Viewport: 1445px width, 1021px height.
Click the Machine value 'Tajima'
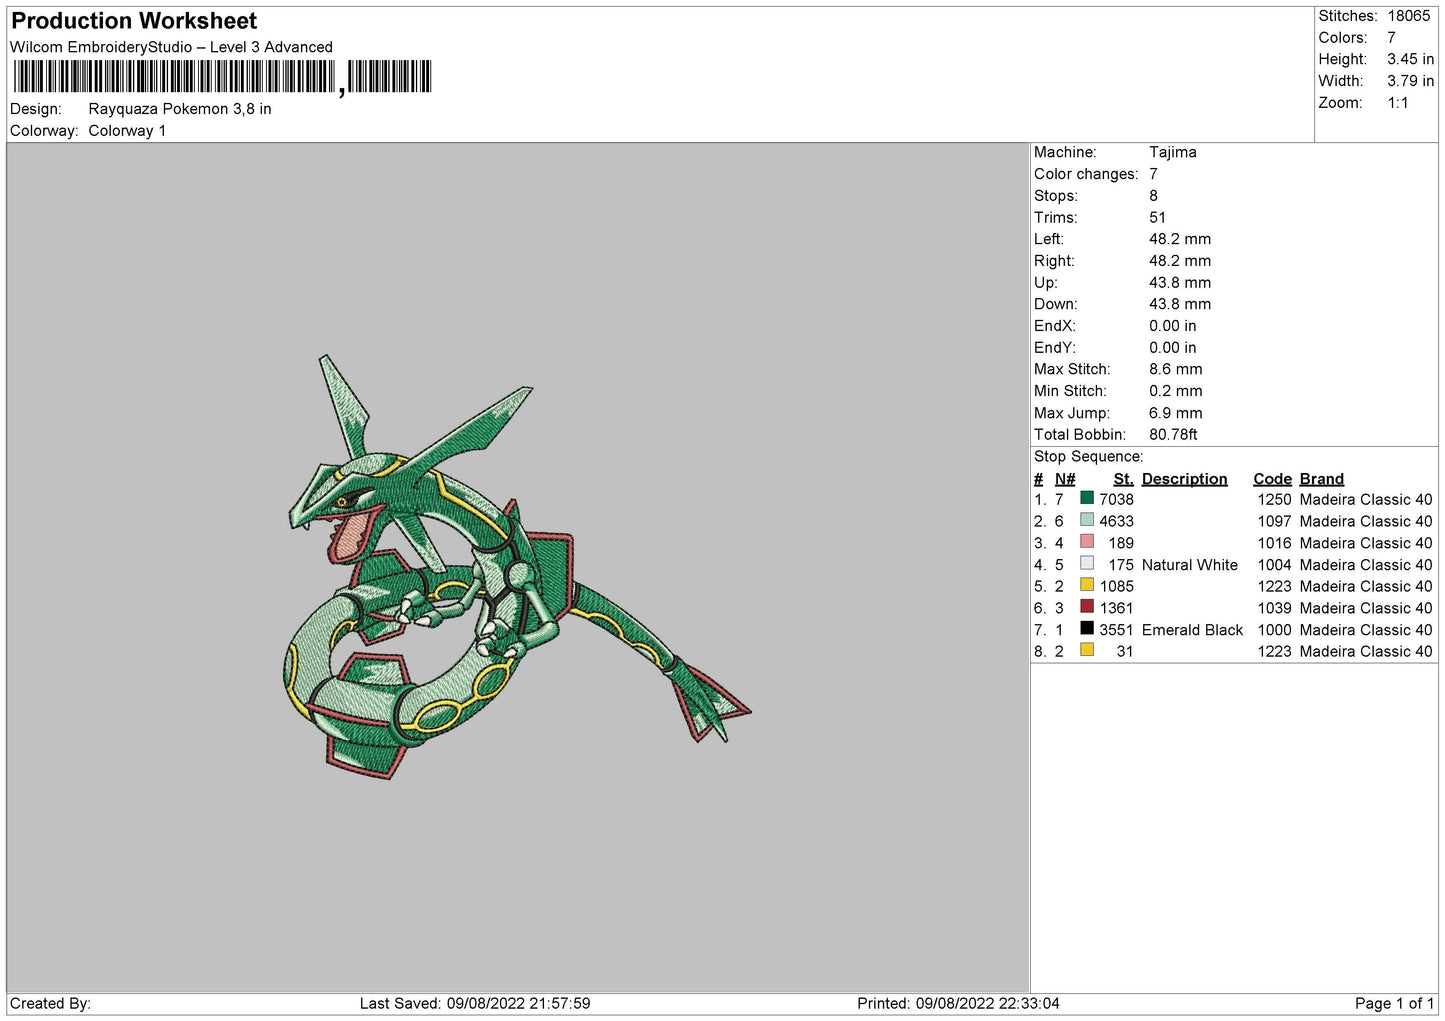(x=1172, y=152)
